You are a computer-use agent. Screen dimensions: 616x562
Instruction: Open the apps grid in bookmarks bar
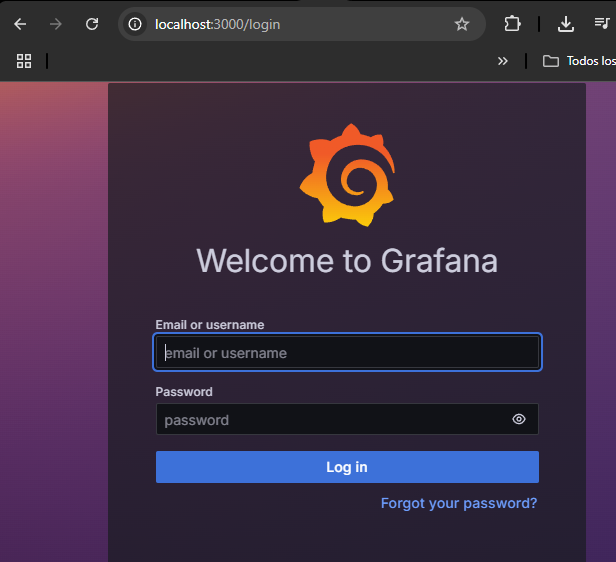click(x=25, y=61)
